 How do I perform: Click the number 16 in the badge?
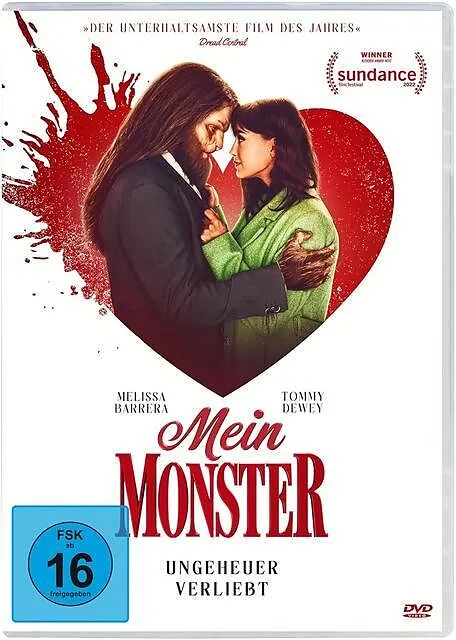point(69,570)
